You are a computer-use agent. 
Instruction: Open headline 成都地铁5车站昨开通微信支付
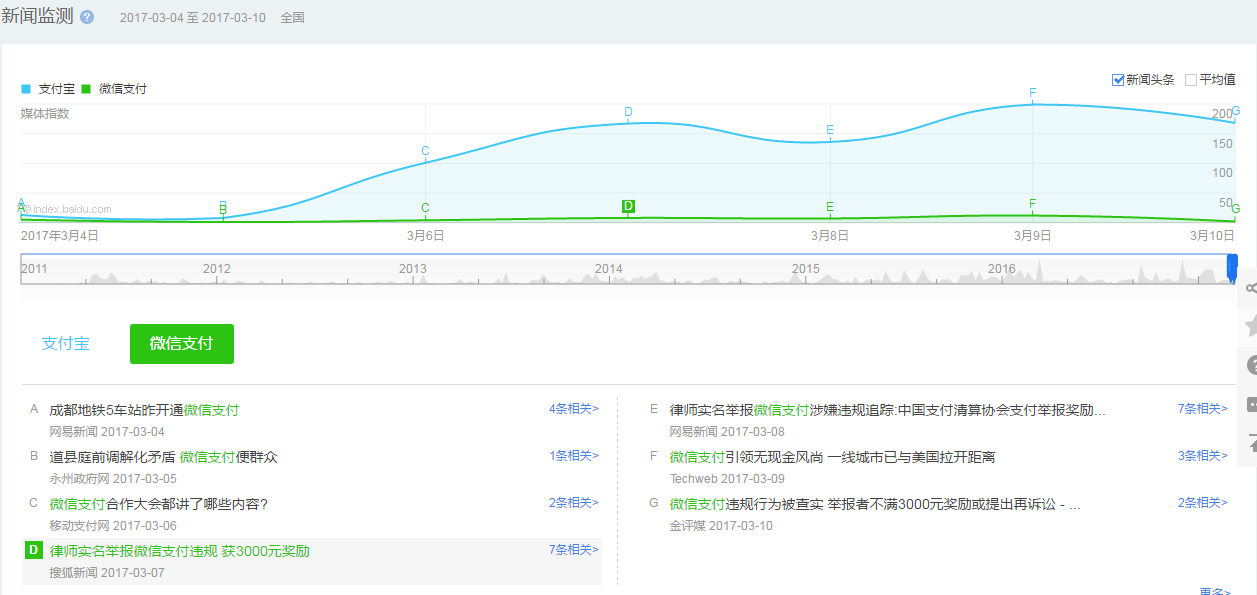point(144,410)
